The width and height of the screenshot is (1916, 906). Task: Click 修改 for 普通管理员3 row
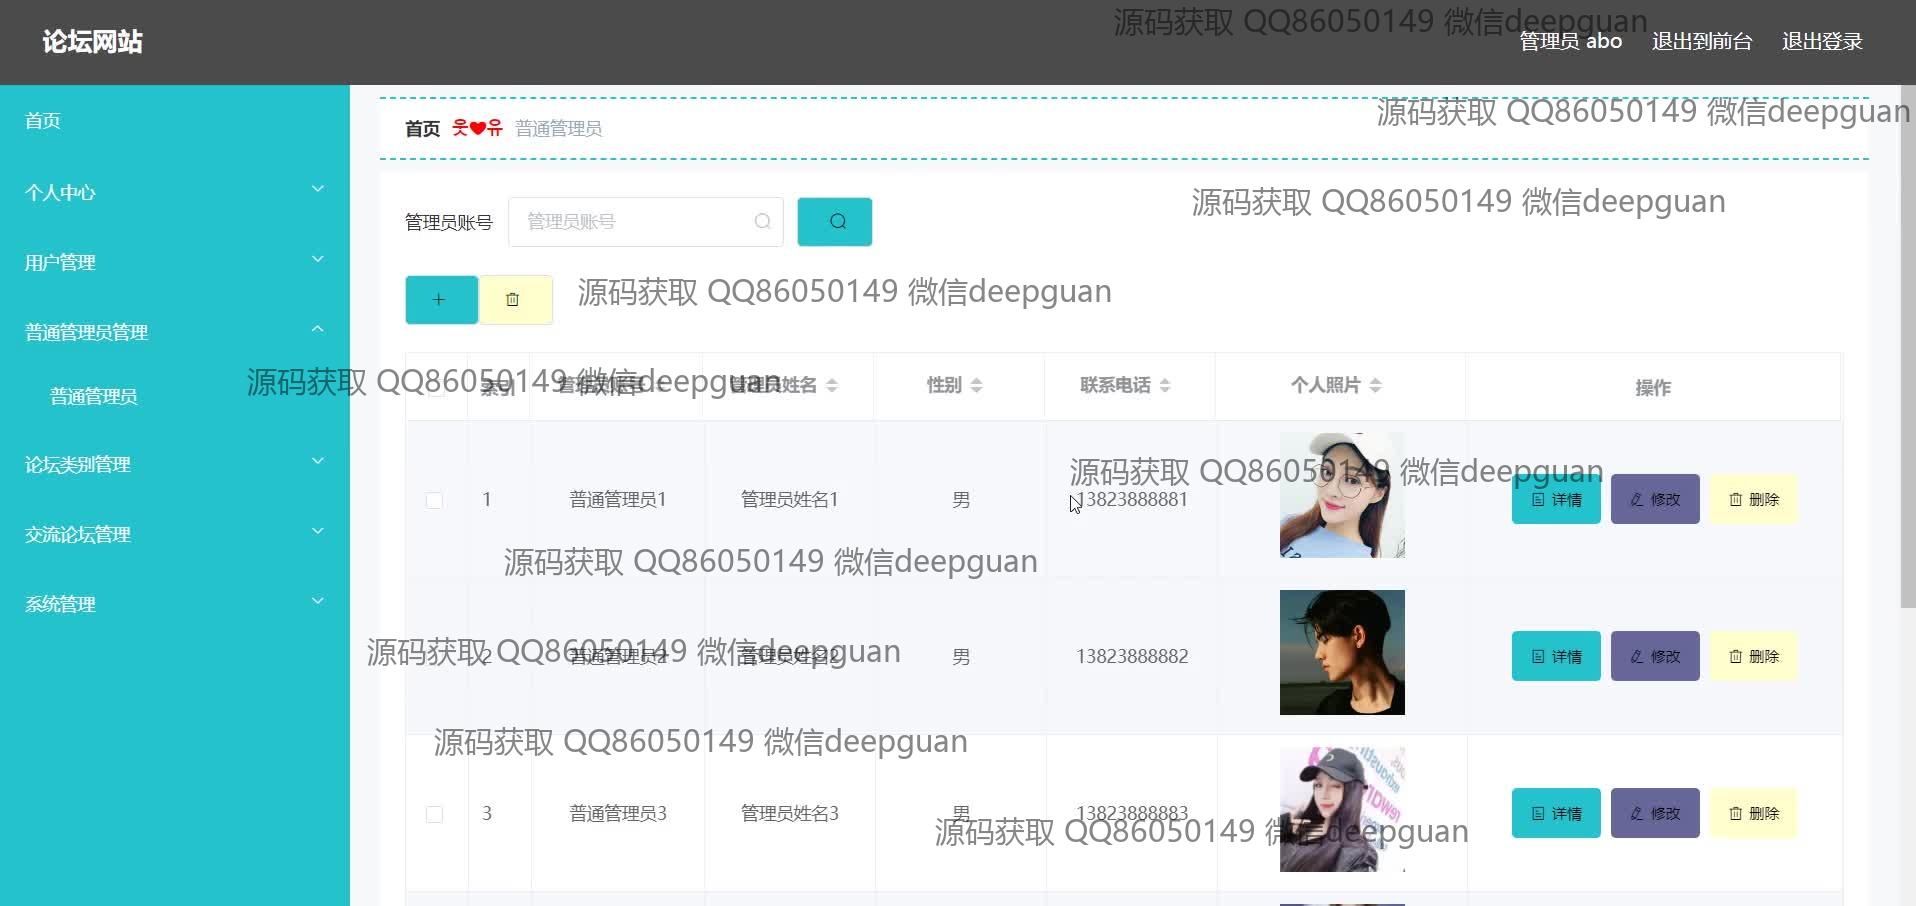pos(1655,813)
